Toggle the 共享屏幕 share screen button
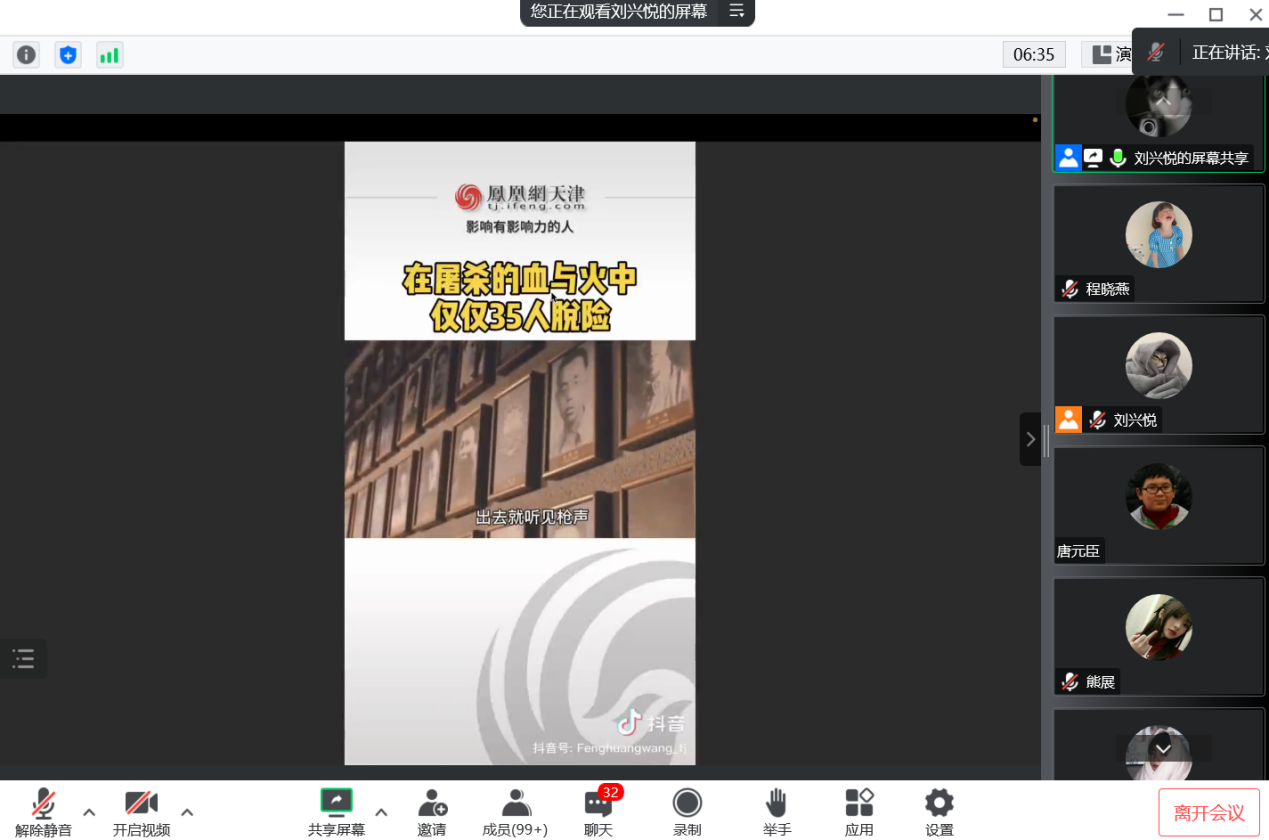The height and width of the screenshot is (840, 1269). click(x=336, y=811)
